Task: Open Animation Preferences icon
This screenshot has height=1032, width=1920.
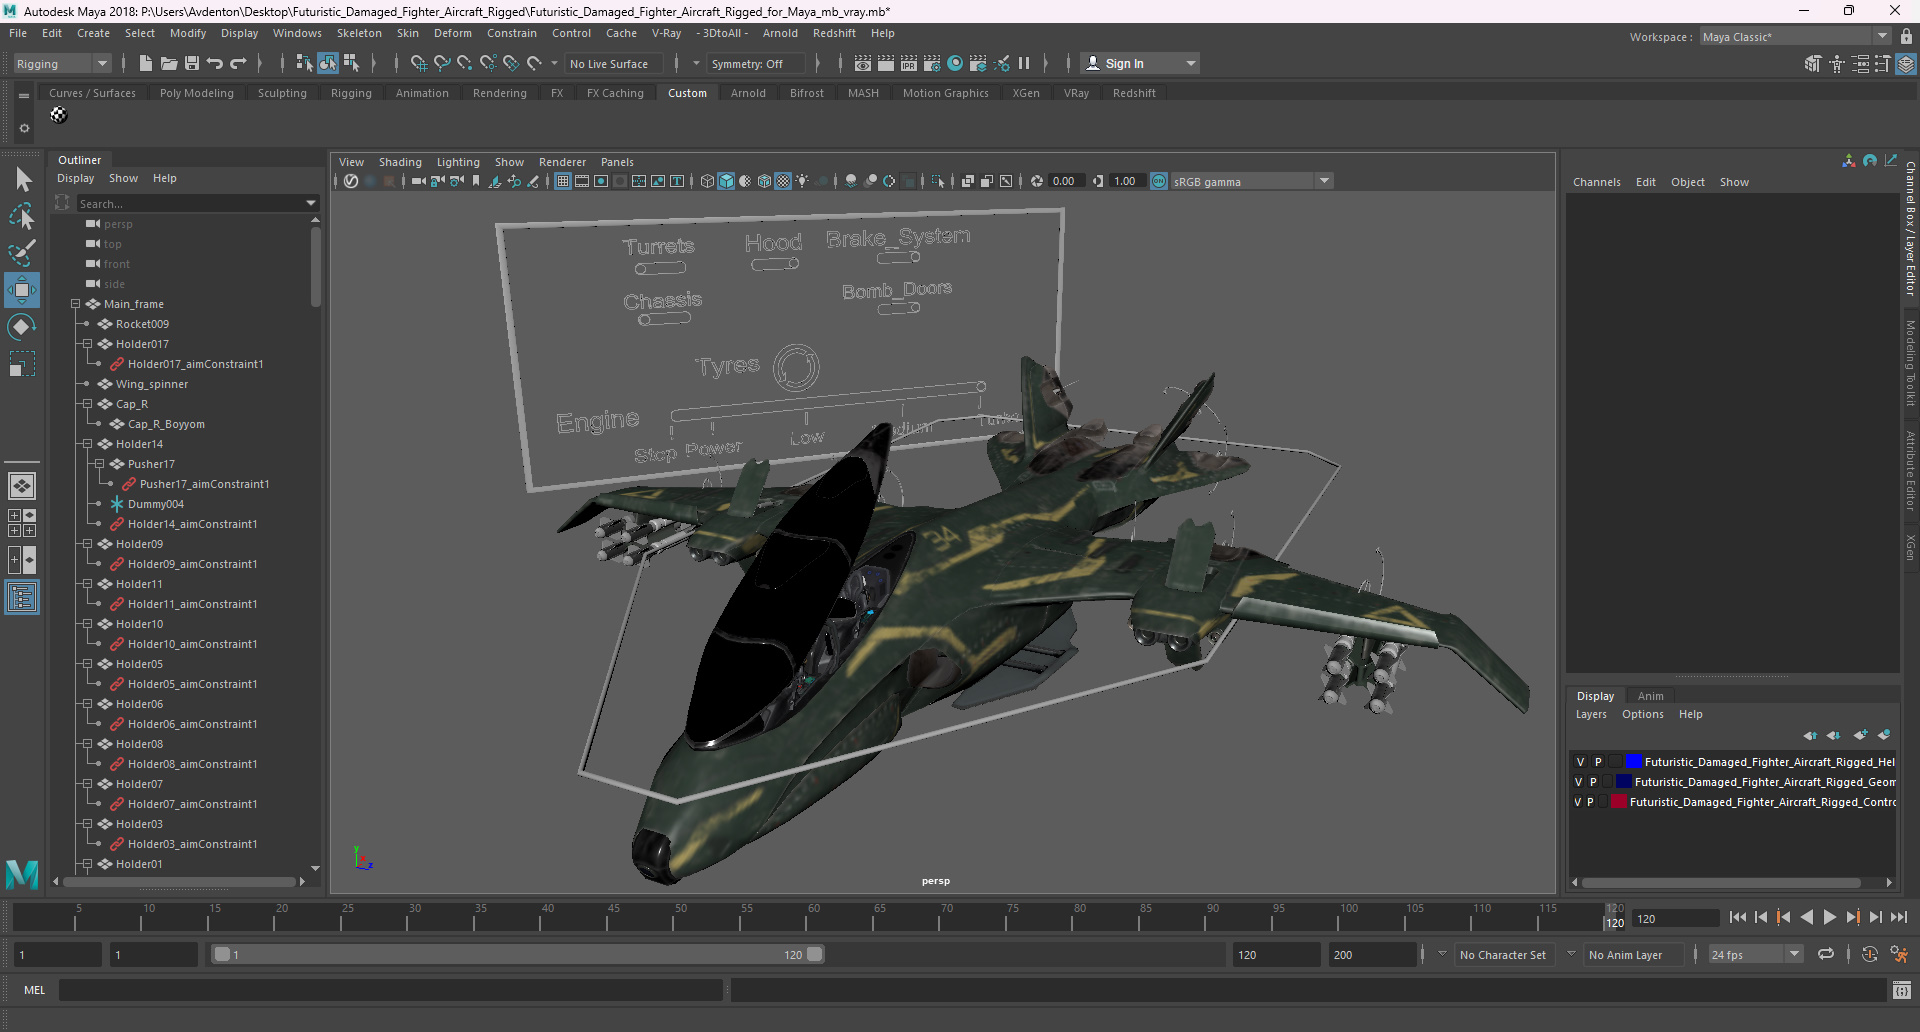Action: click(x=1898, y=955)
